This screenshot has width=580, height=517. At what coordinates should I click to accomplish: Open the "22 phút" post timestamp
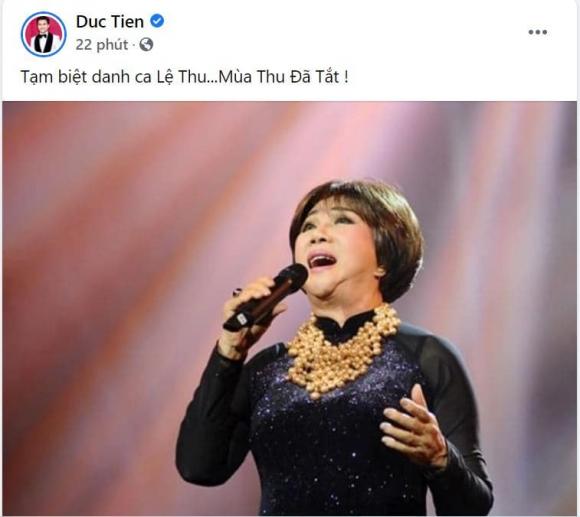pos(102,45)
